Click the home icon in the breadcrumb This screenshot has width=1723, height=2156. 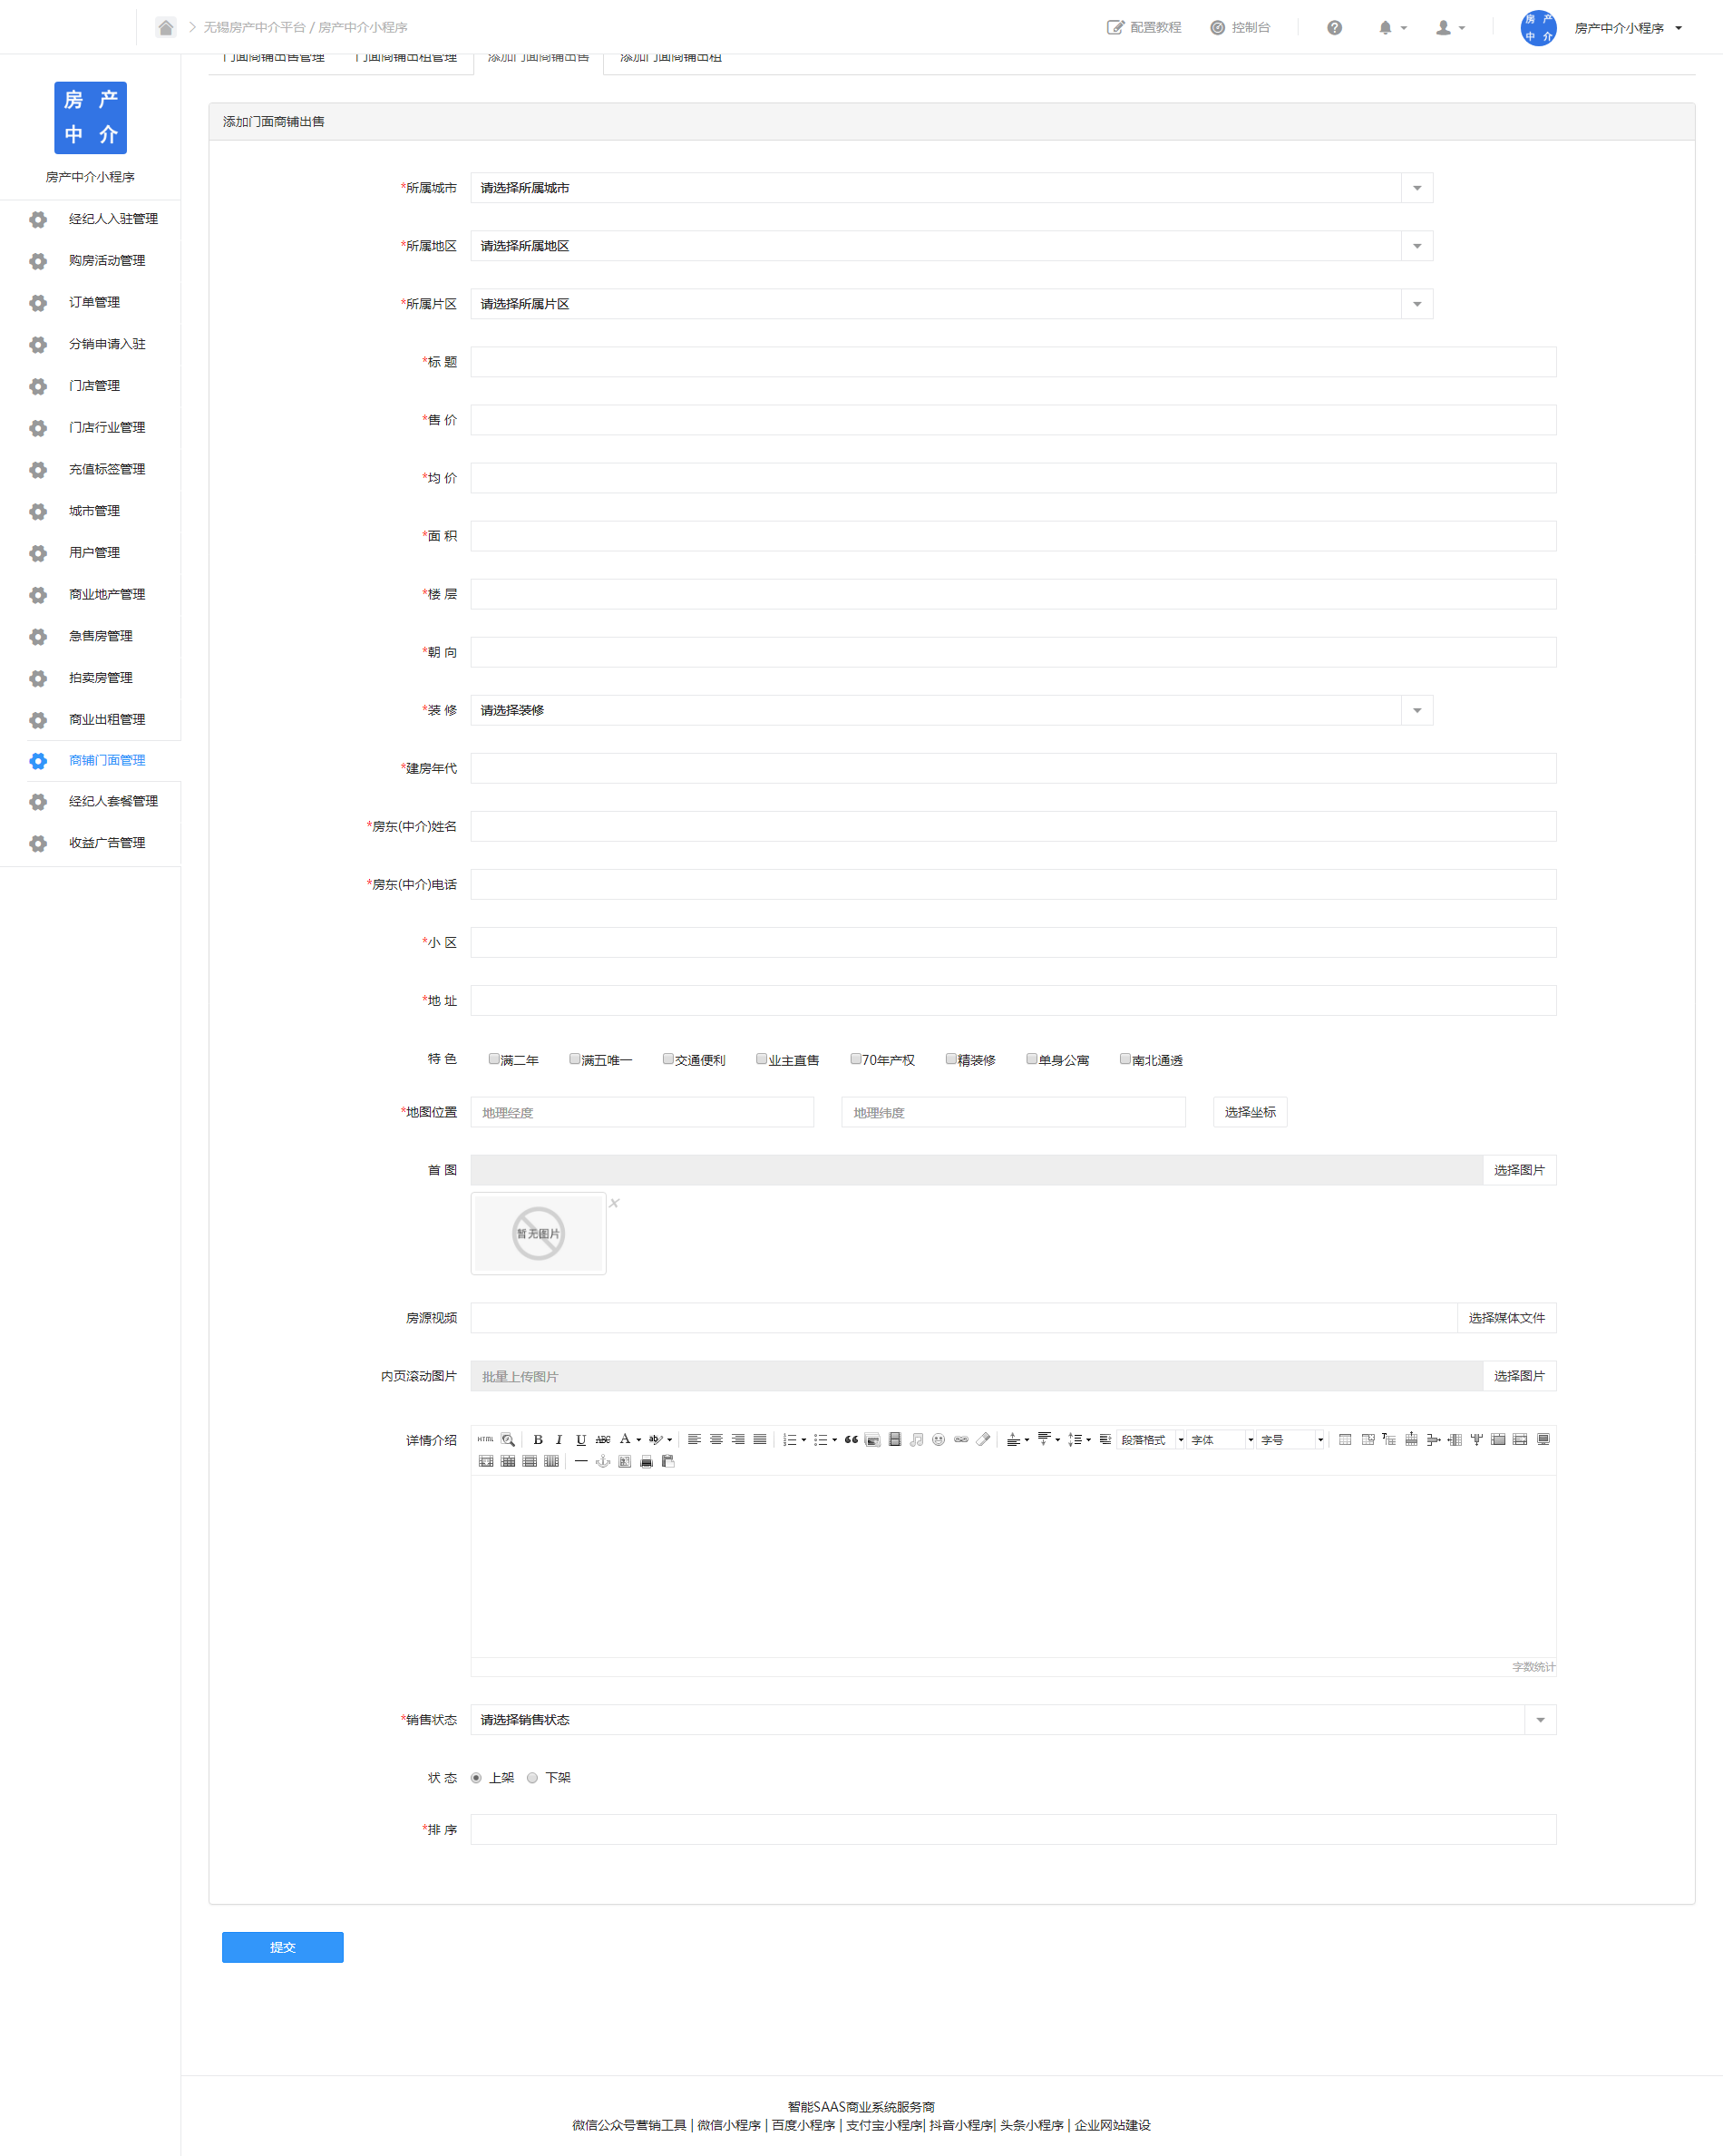pos(166,27)
